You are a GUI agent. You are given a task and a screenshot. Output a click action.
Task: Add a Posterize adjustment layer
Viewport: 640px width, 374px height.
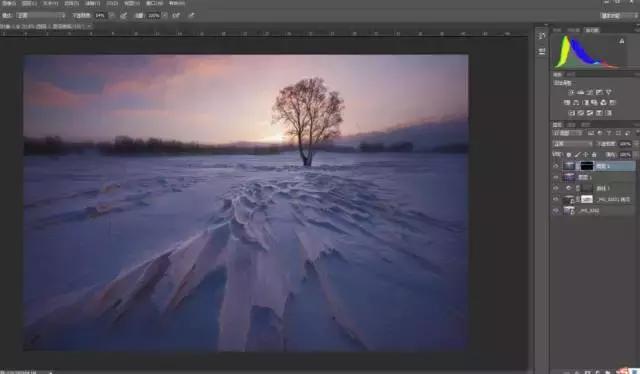pyautogui.click(x=581, y=113)
